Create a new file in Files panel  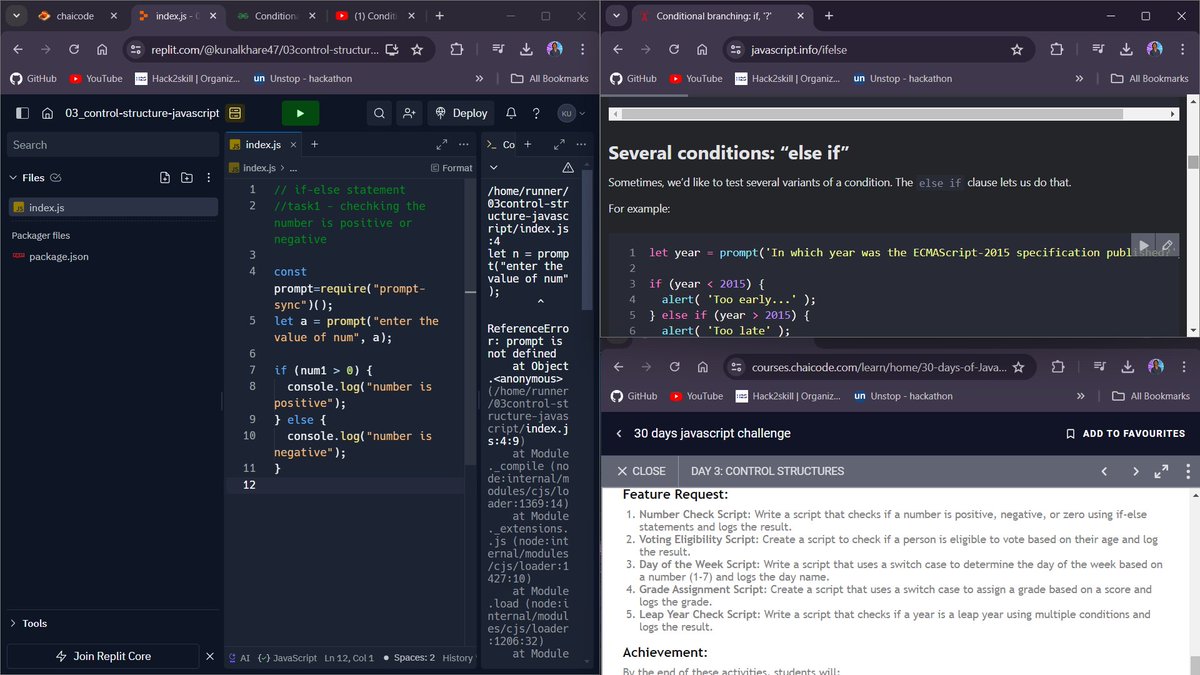tap(165, 178)
